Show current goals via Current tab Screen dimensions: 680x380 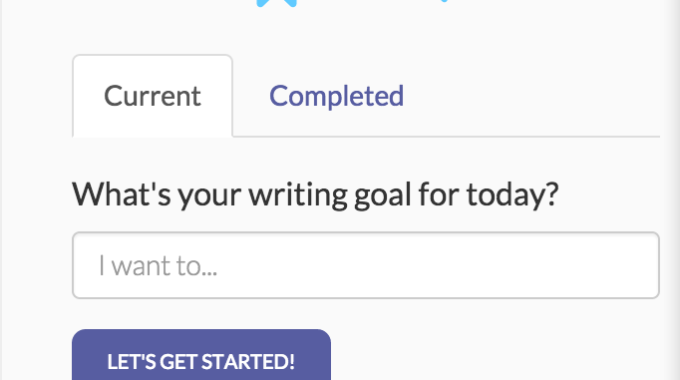coord(152,96)
